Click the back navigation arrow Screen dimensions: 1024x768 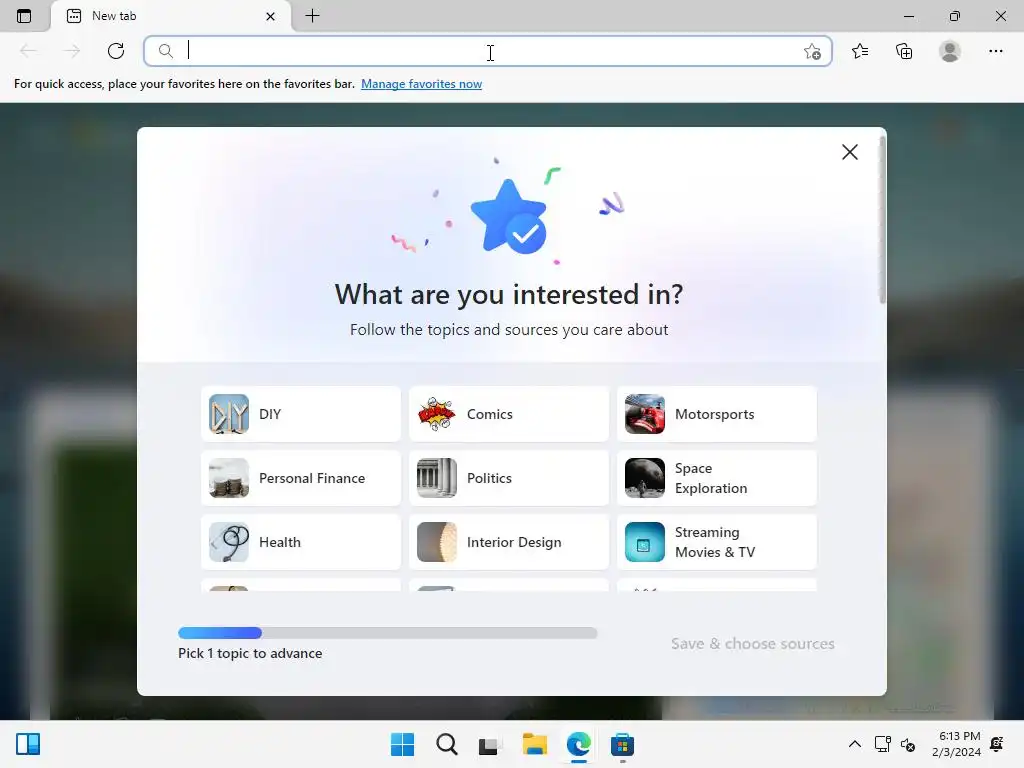tap(28, 51)
